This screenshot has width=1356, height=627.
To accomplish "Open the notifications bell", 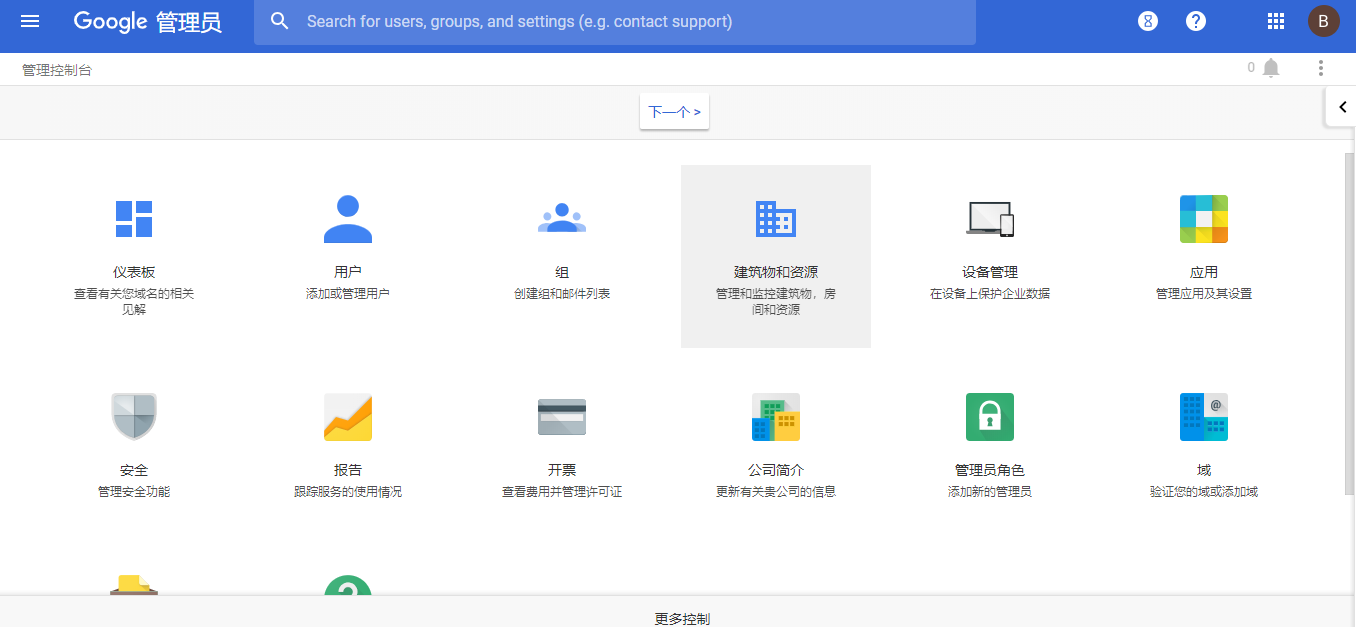I will click(1271, 68).
